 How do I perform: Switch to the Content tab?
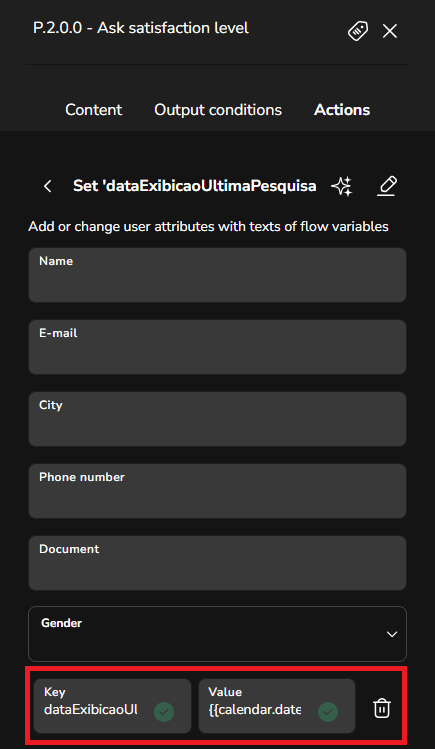point(94,110)
